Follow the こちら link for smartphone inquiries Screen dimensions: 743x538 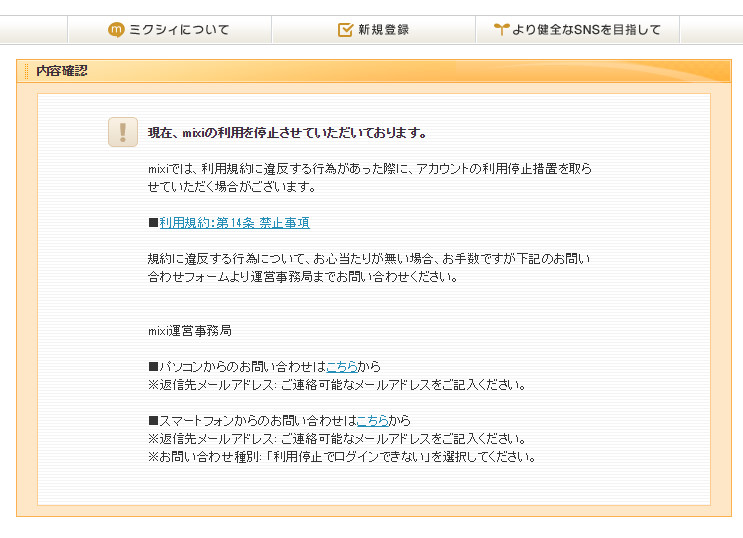pos(371,421)
